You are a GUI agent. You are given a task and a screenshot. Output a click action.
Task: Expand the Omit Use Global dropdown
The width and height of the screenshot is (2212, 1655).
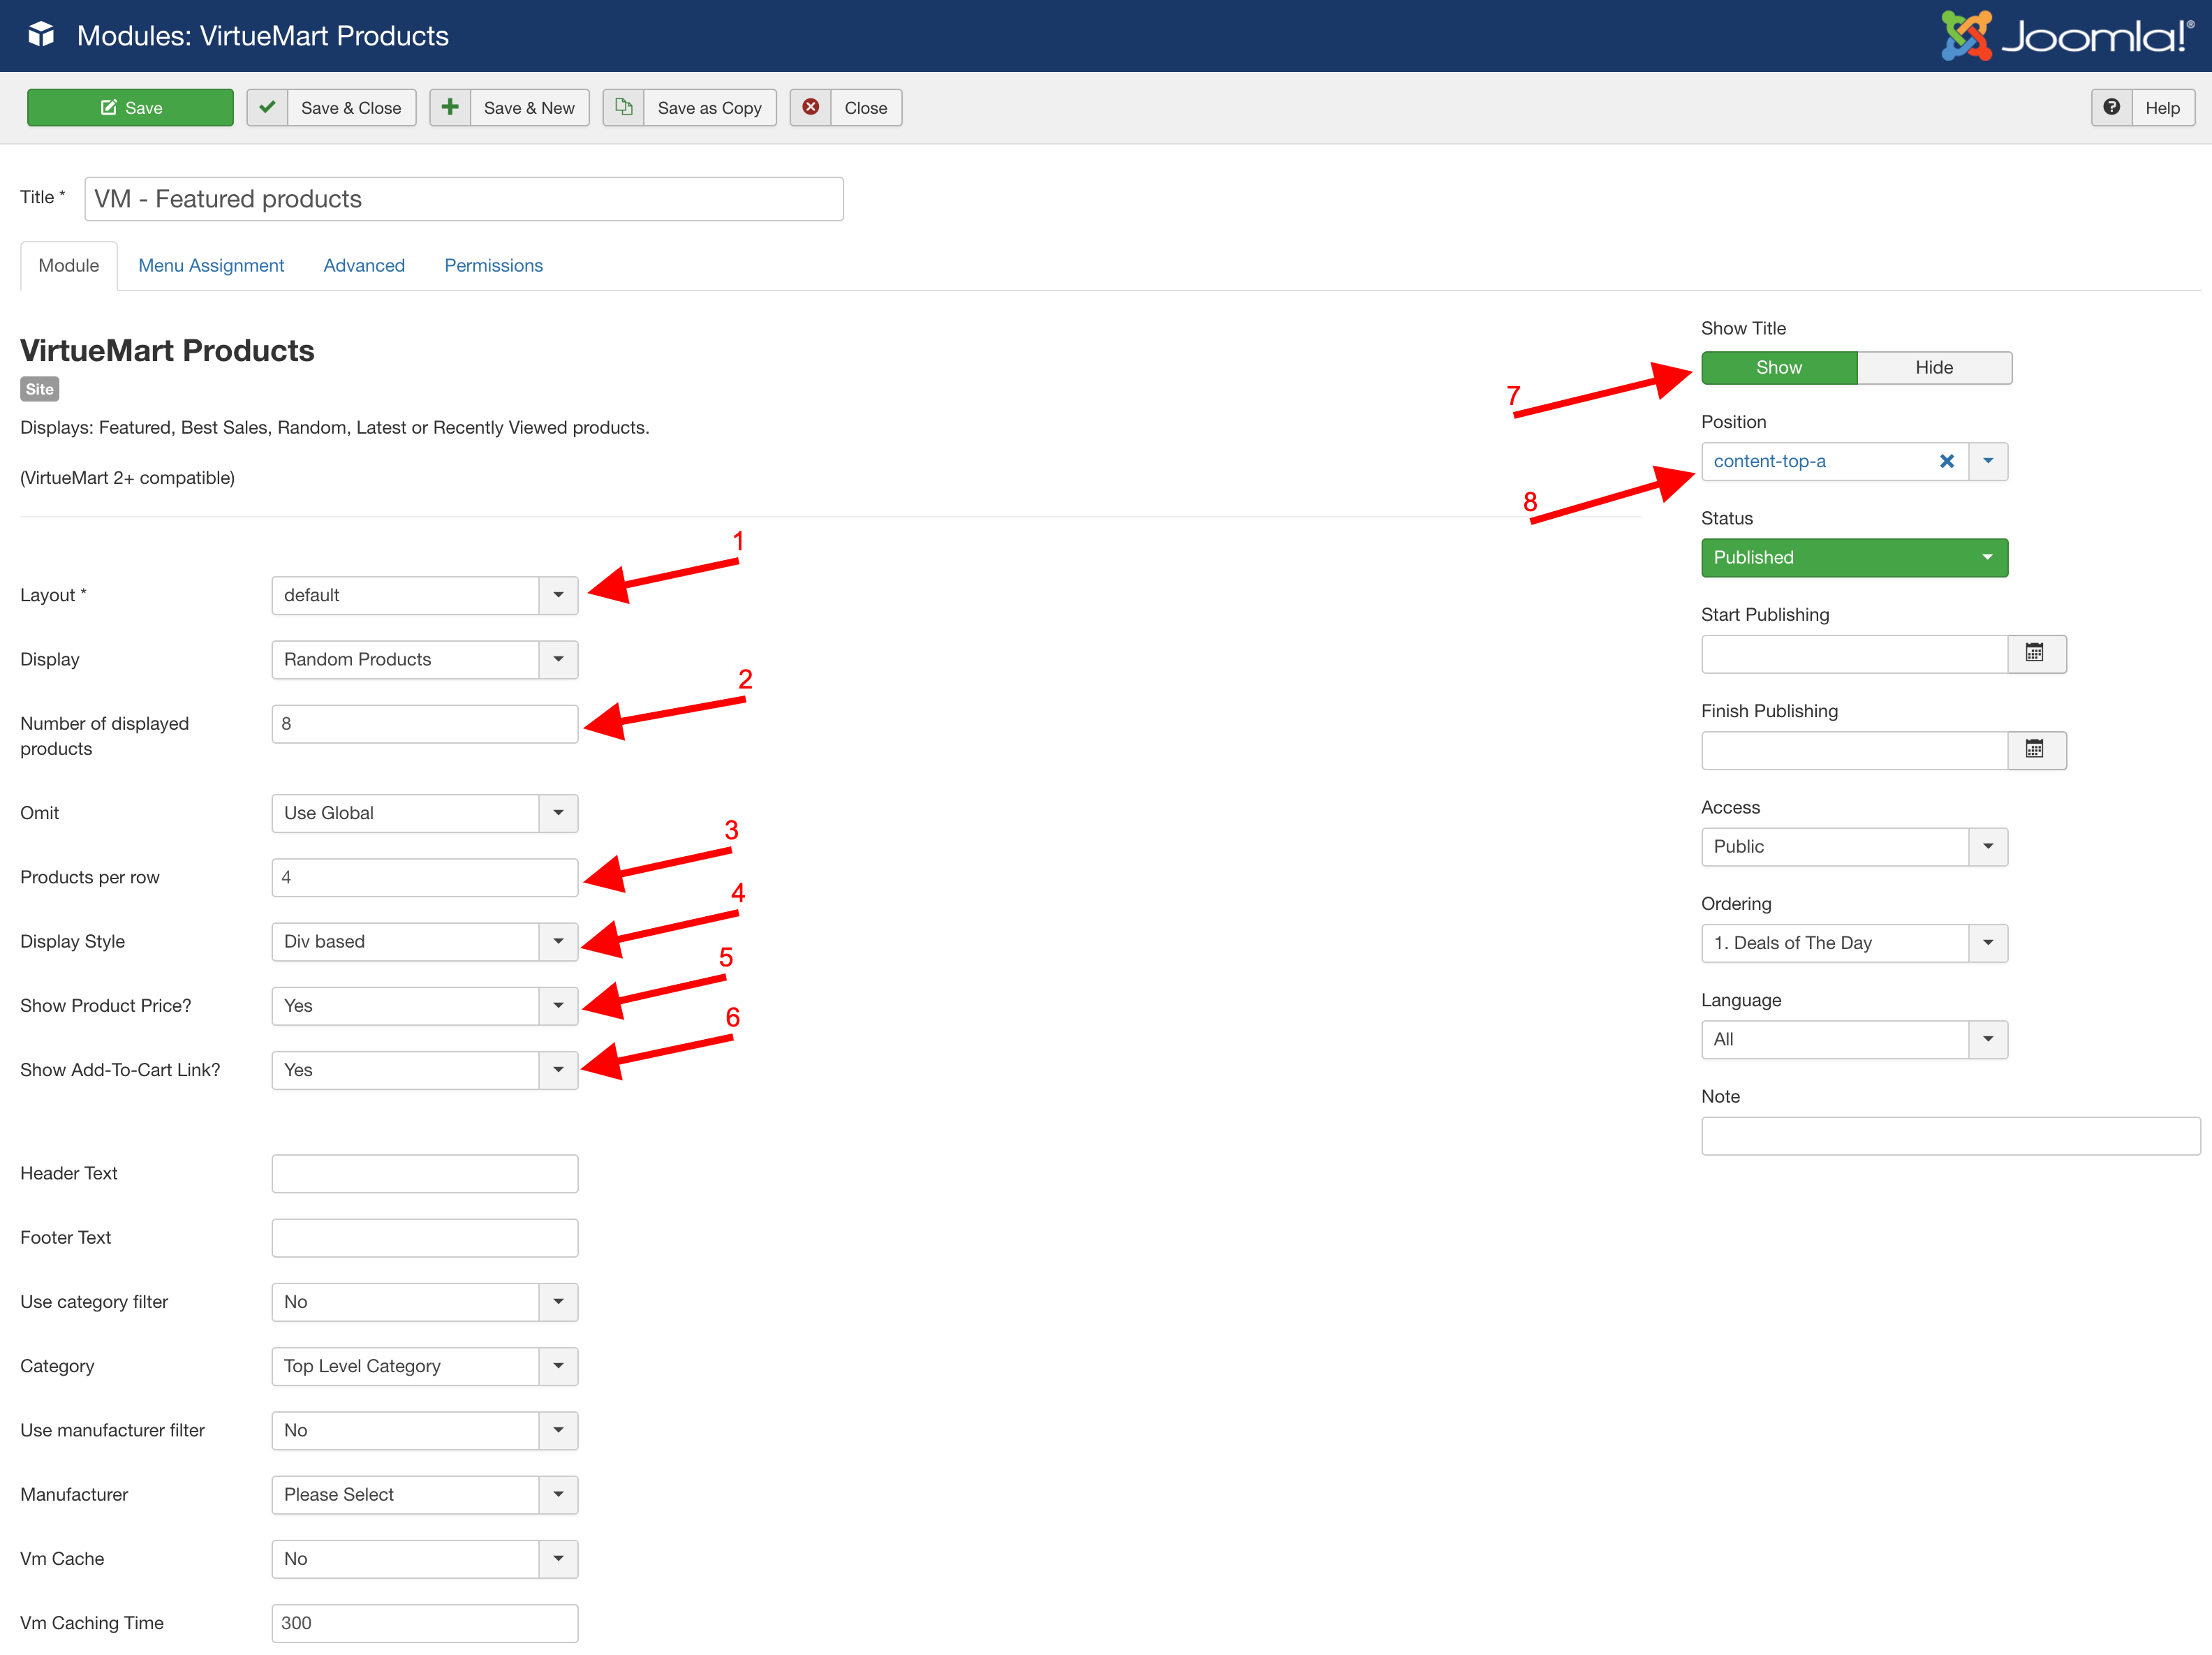coord(424,813)
